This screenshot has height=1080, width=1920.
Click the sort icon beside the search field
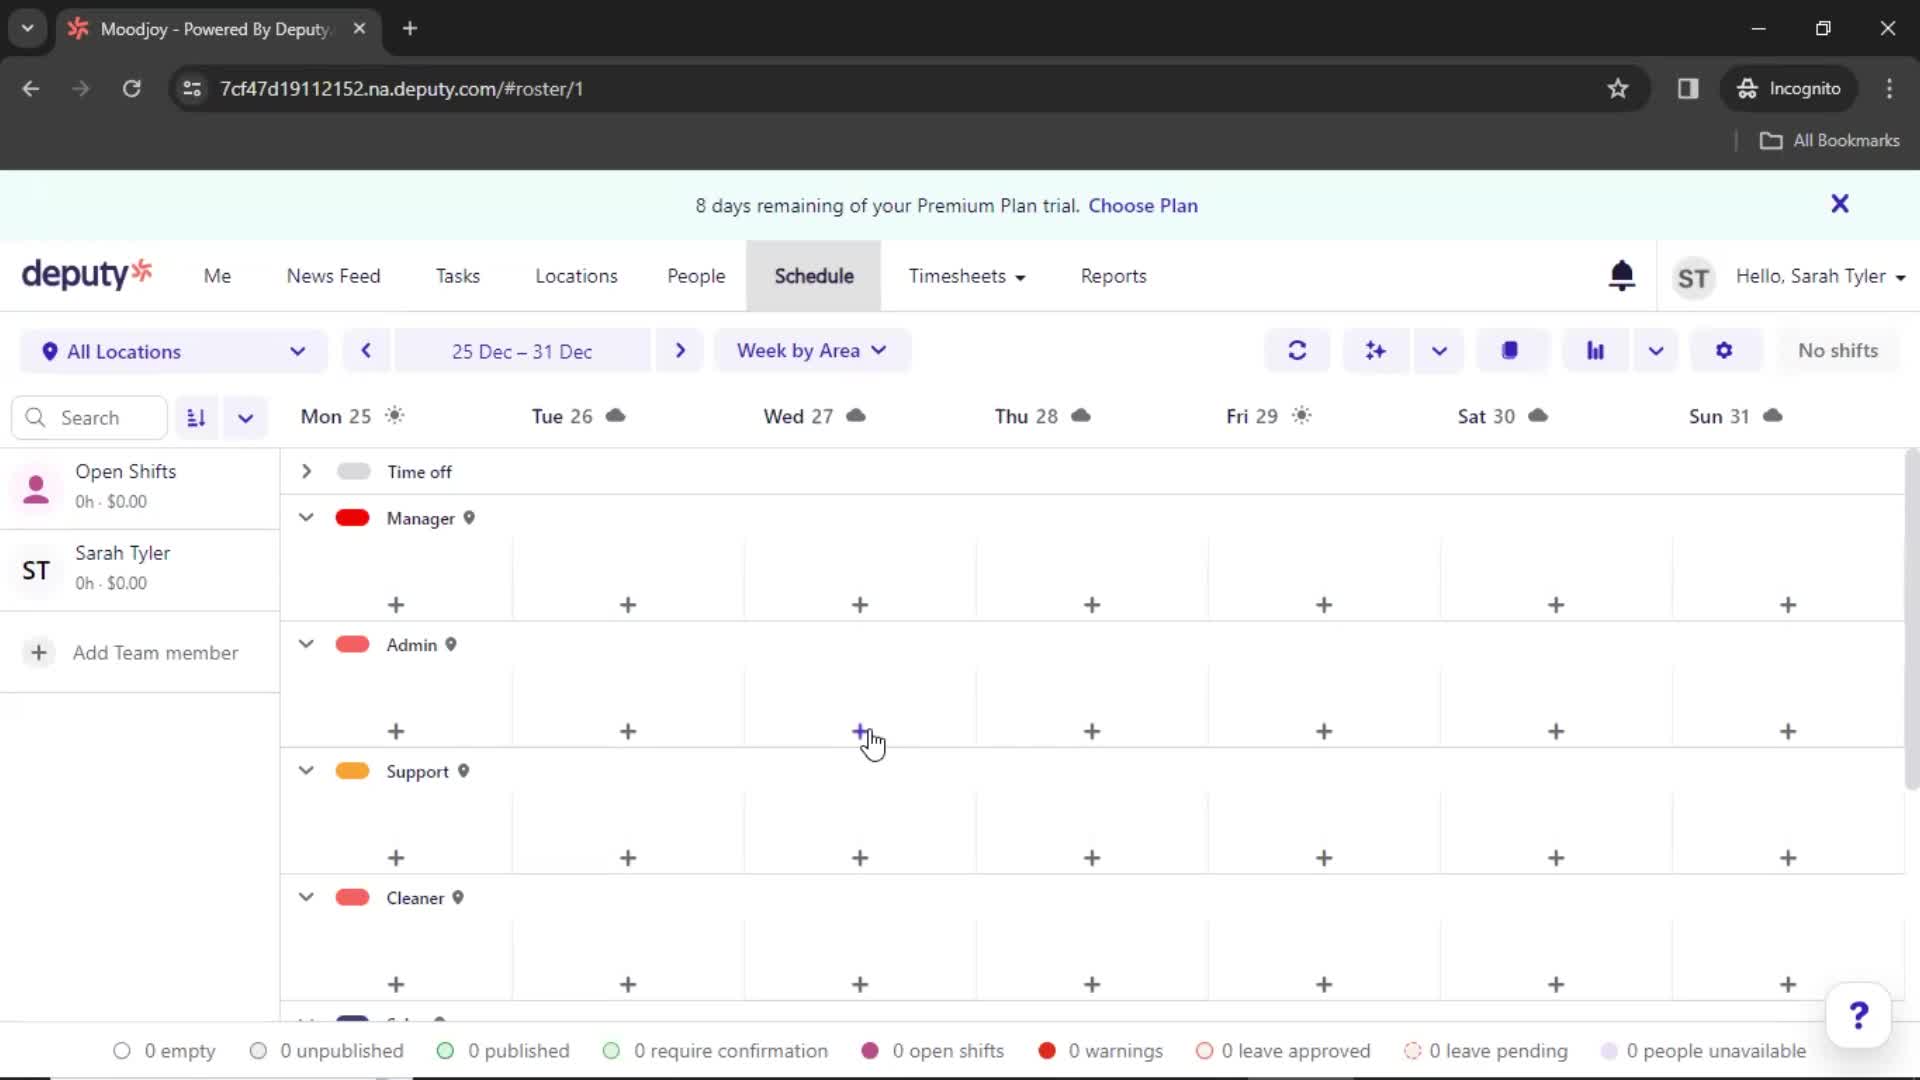[196, 417]
